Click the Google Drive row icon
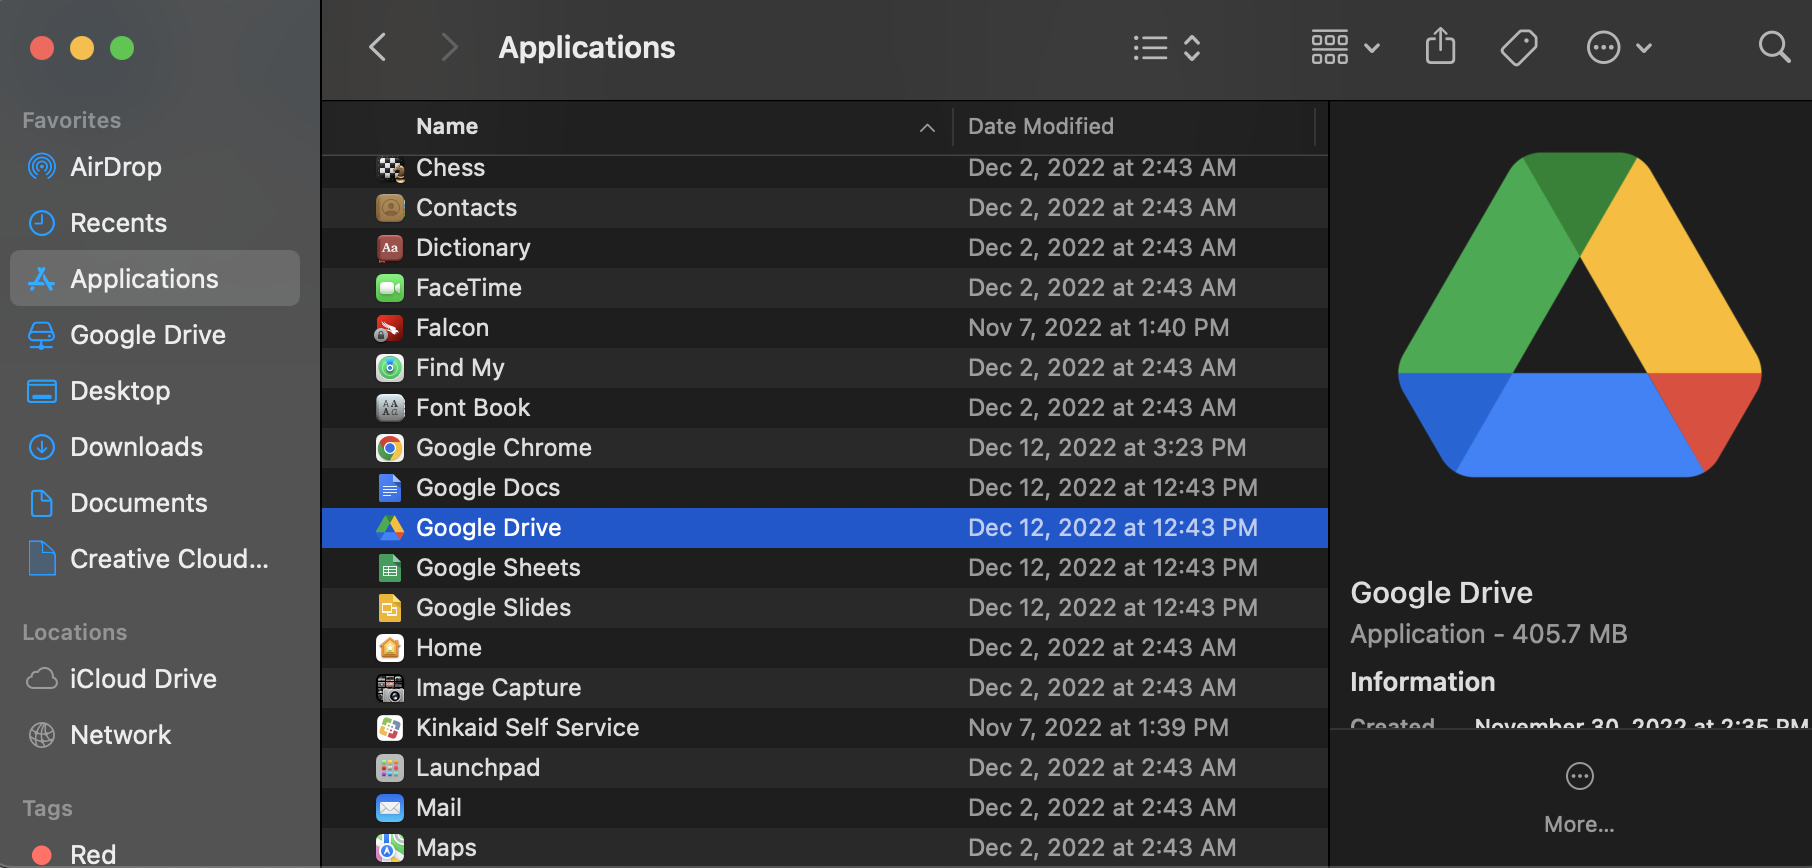Image resolution: width=1812 pixels, height=868 pixels. click(x=390, y=528)
